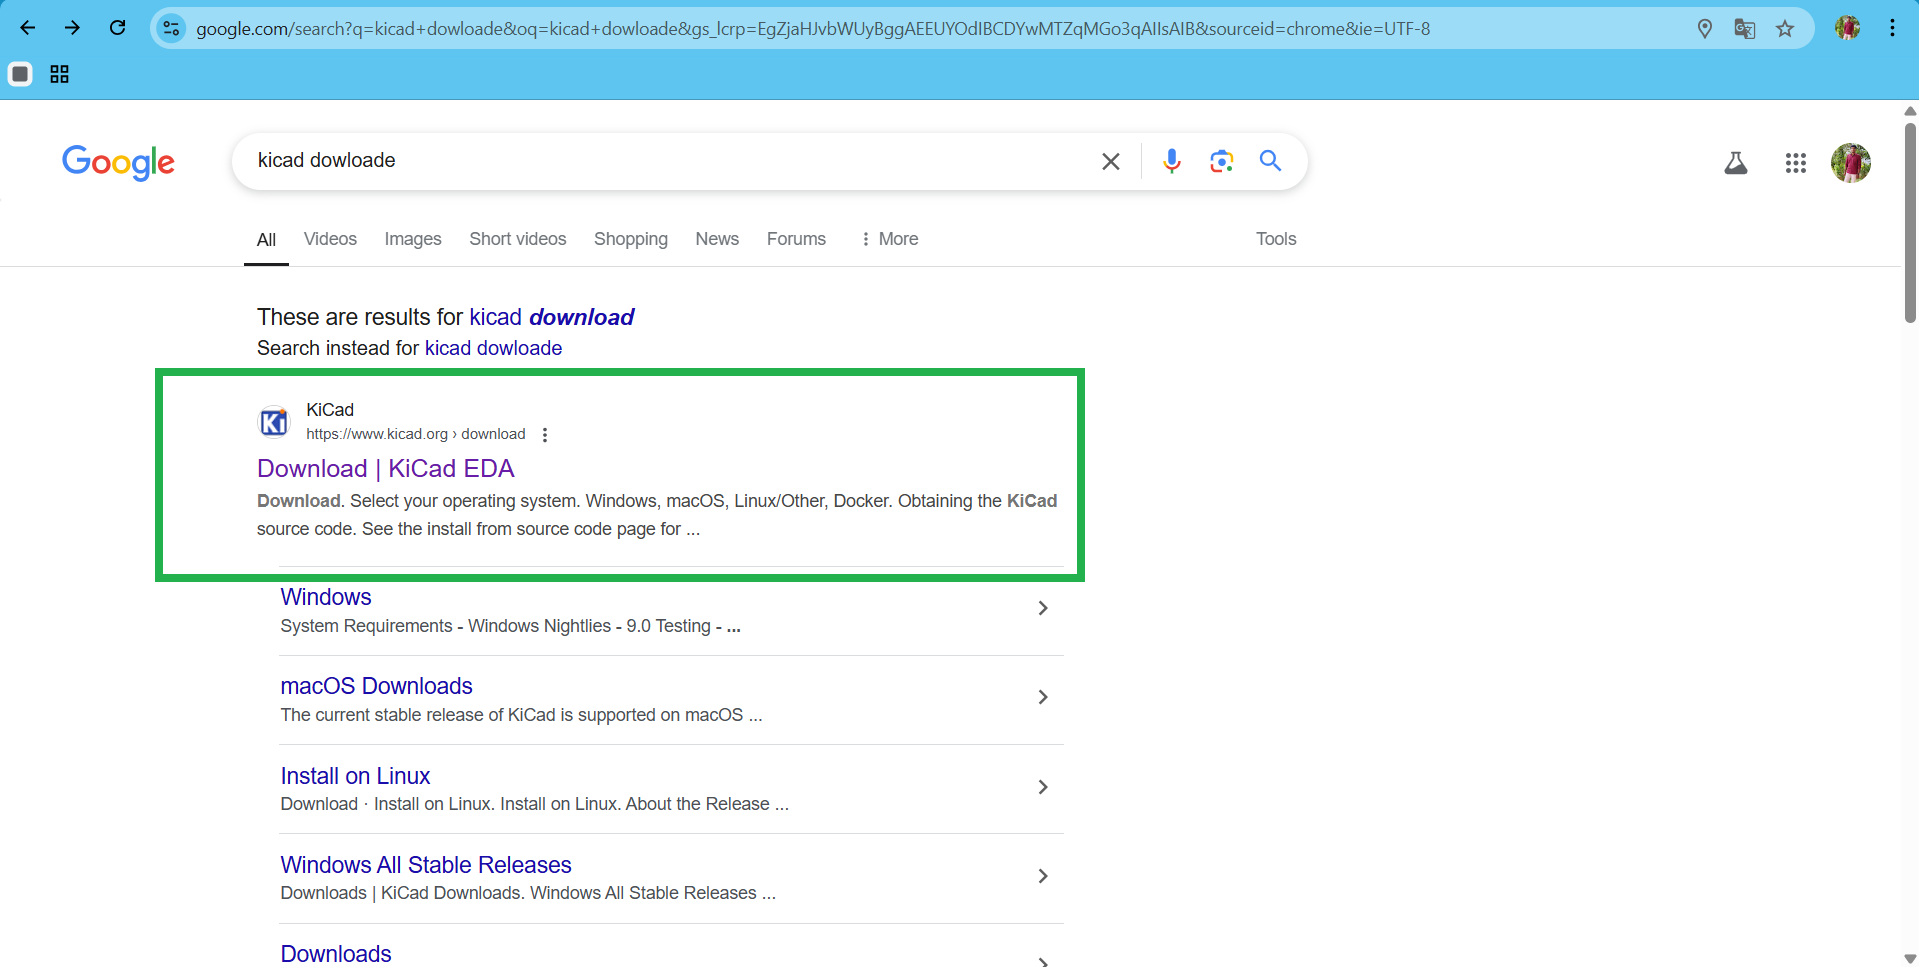Go forward to next page
Image resolution: width=1919 pixels, height=967 pixels.
click(x=72, y=28)
